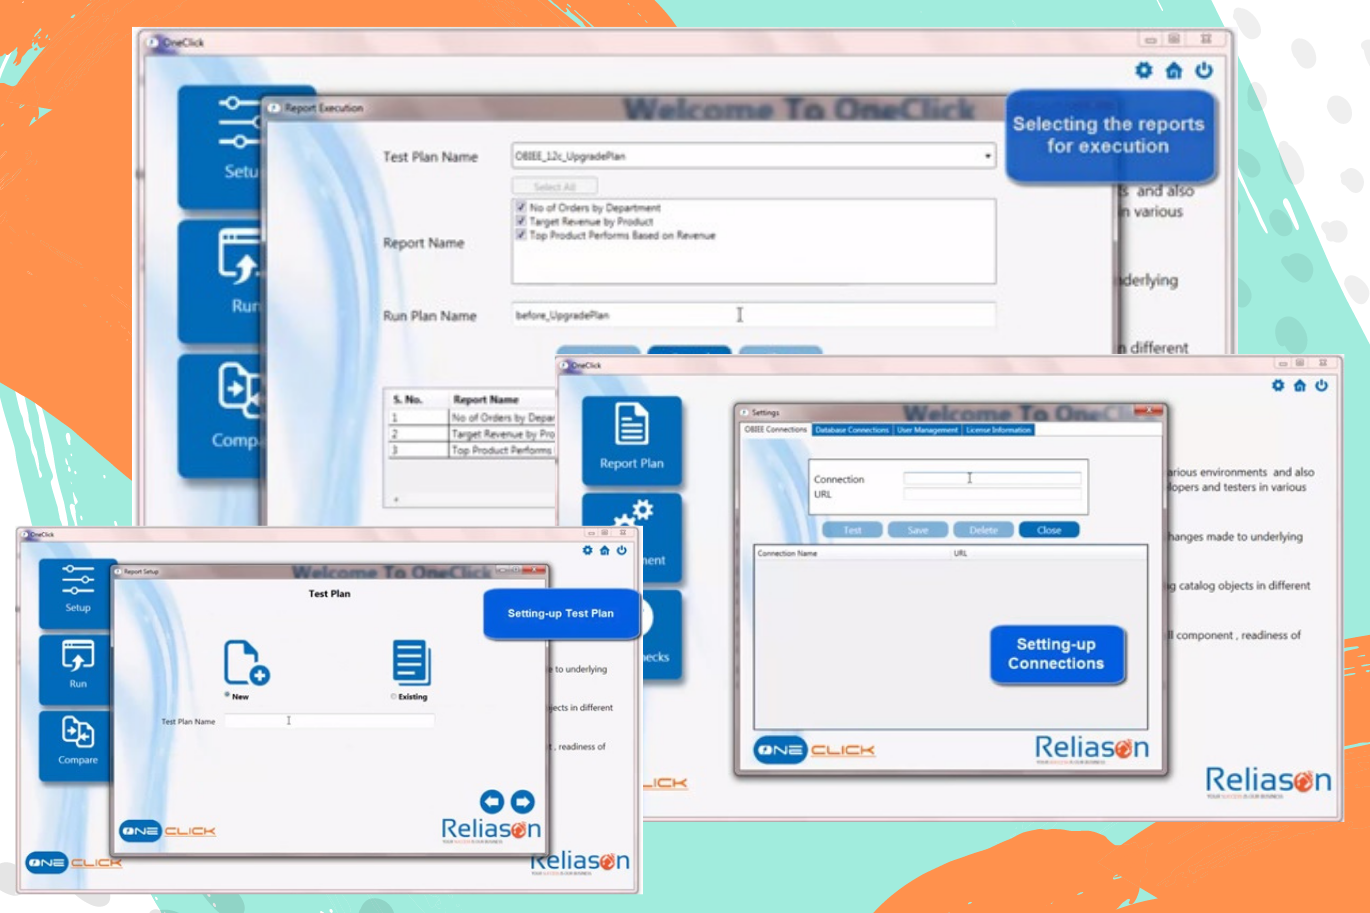Click the Close button in Settings
The image size is (1370, 913).
pos(1049,530)
